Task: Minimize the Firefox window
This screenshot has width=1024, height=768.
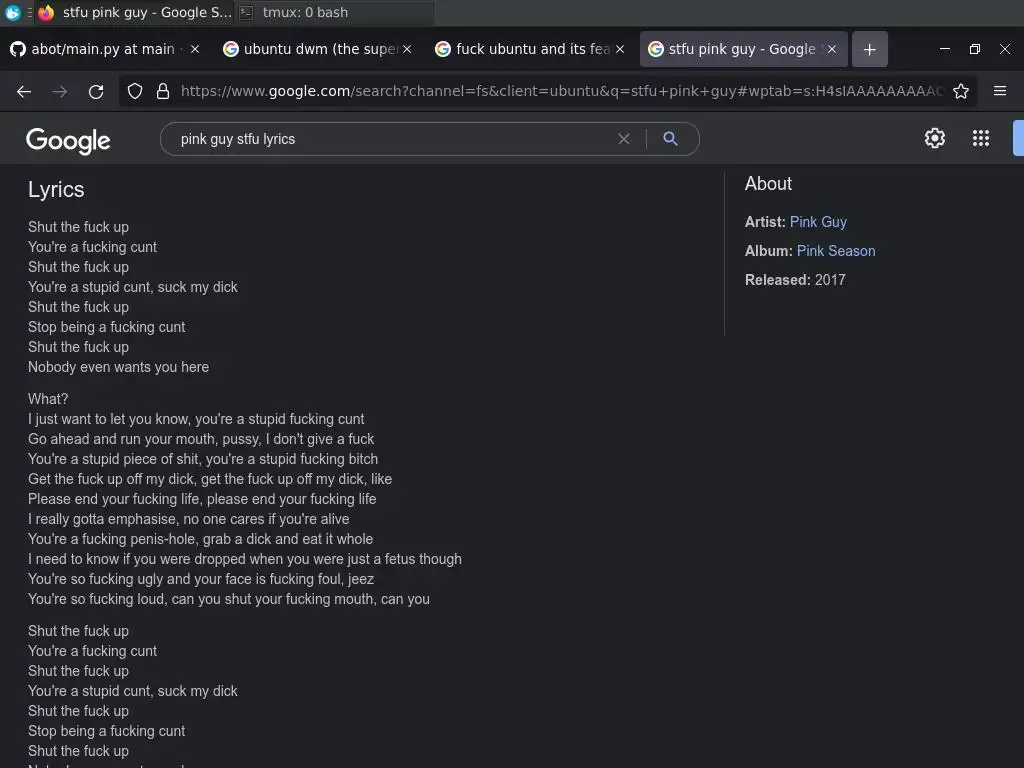Action: 944,49
